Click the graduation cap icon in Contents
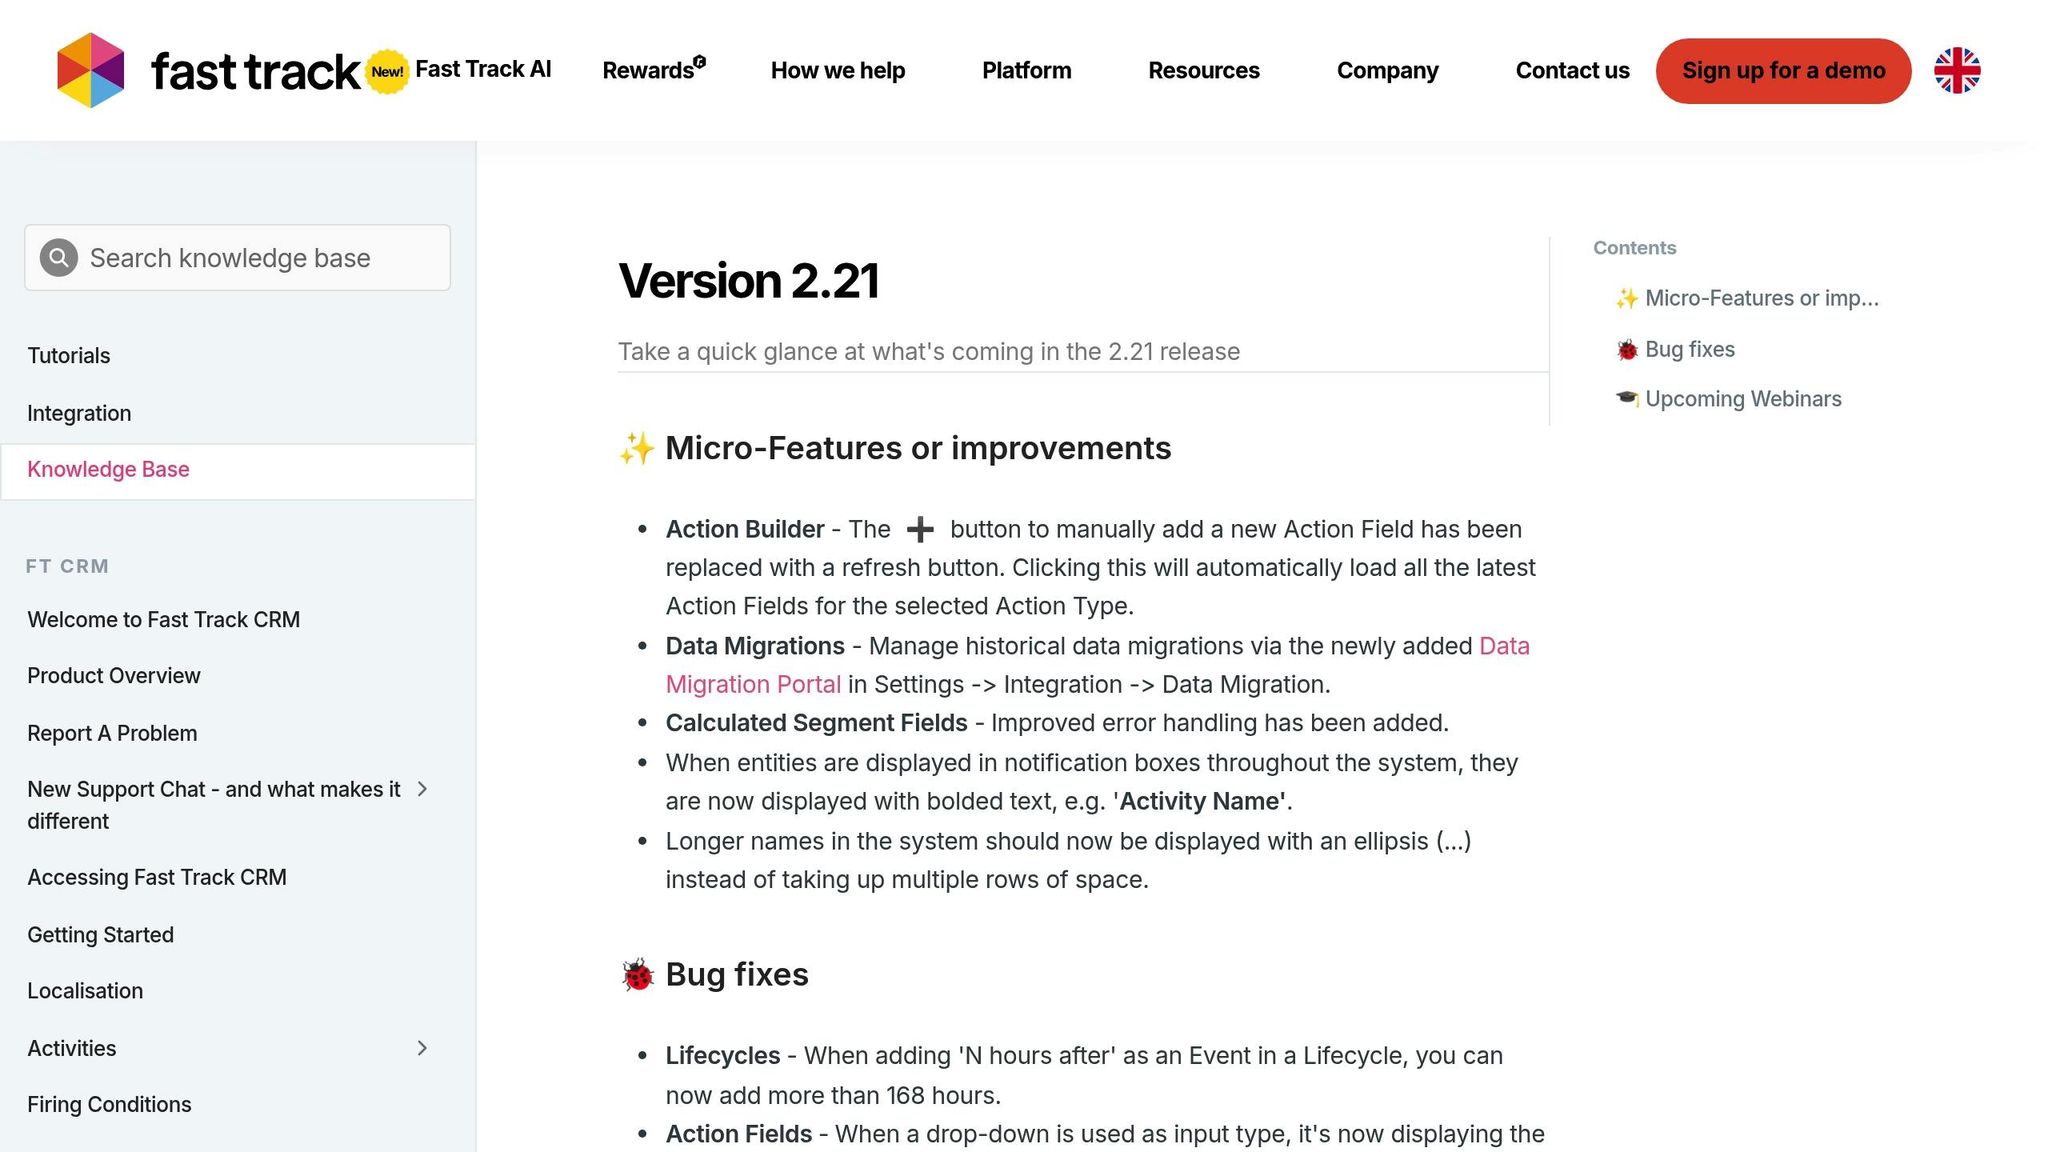The height and width of the screenshot is (1152, 2048). pos(1627,399)
